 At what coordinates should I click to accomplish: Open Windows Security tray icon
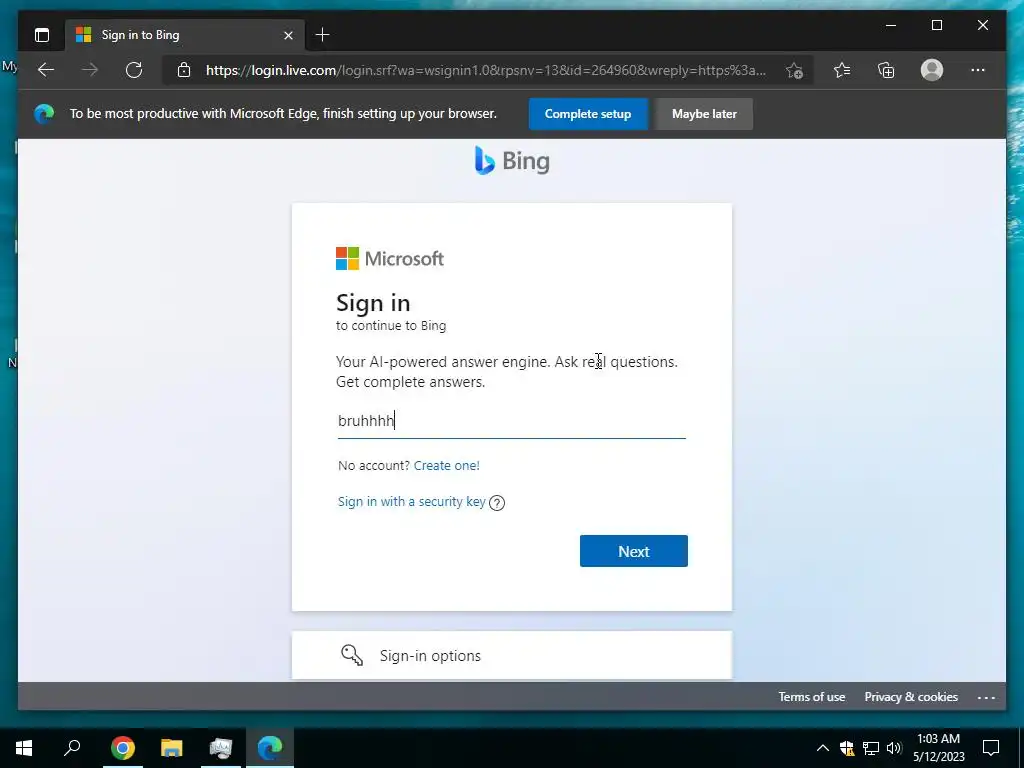tap(847, 748)
